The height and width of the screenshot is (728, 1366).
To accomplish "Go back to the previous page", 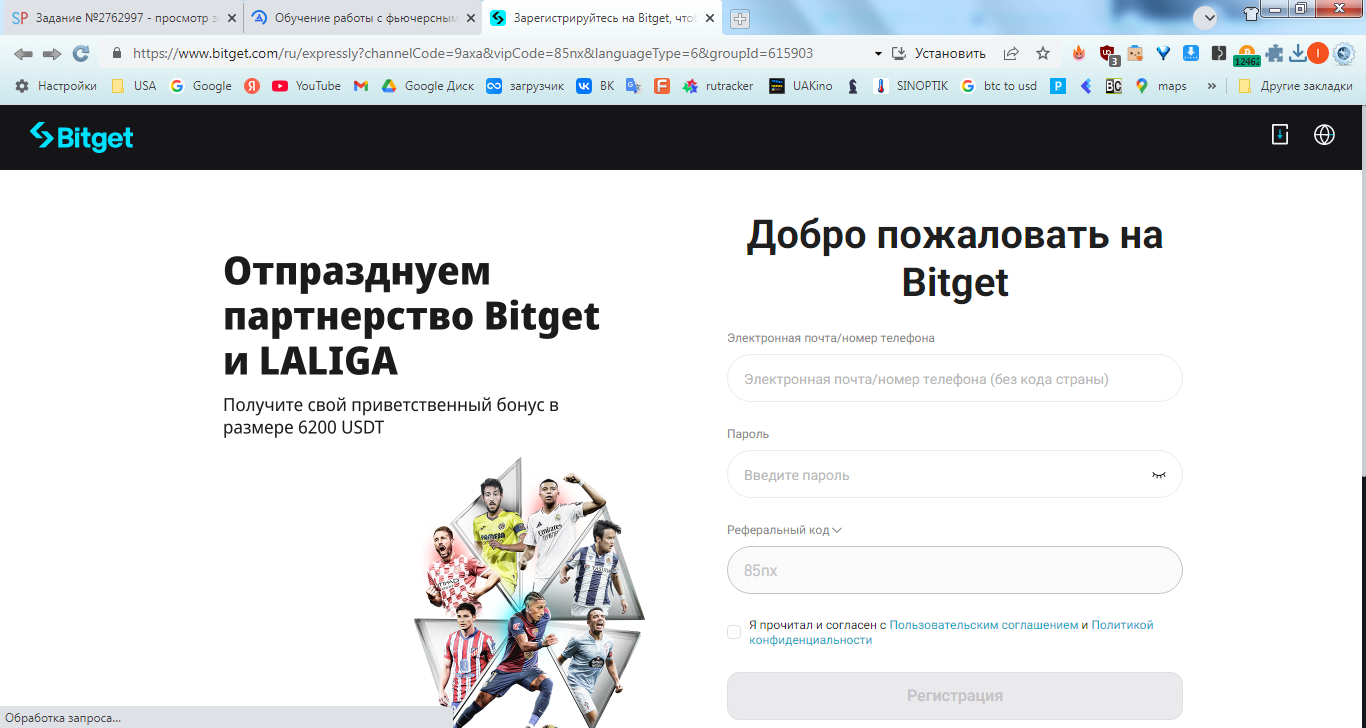I will pyautogui.click(x=23, y=54).
